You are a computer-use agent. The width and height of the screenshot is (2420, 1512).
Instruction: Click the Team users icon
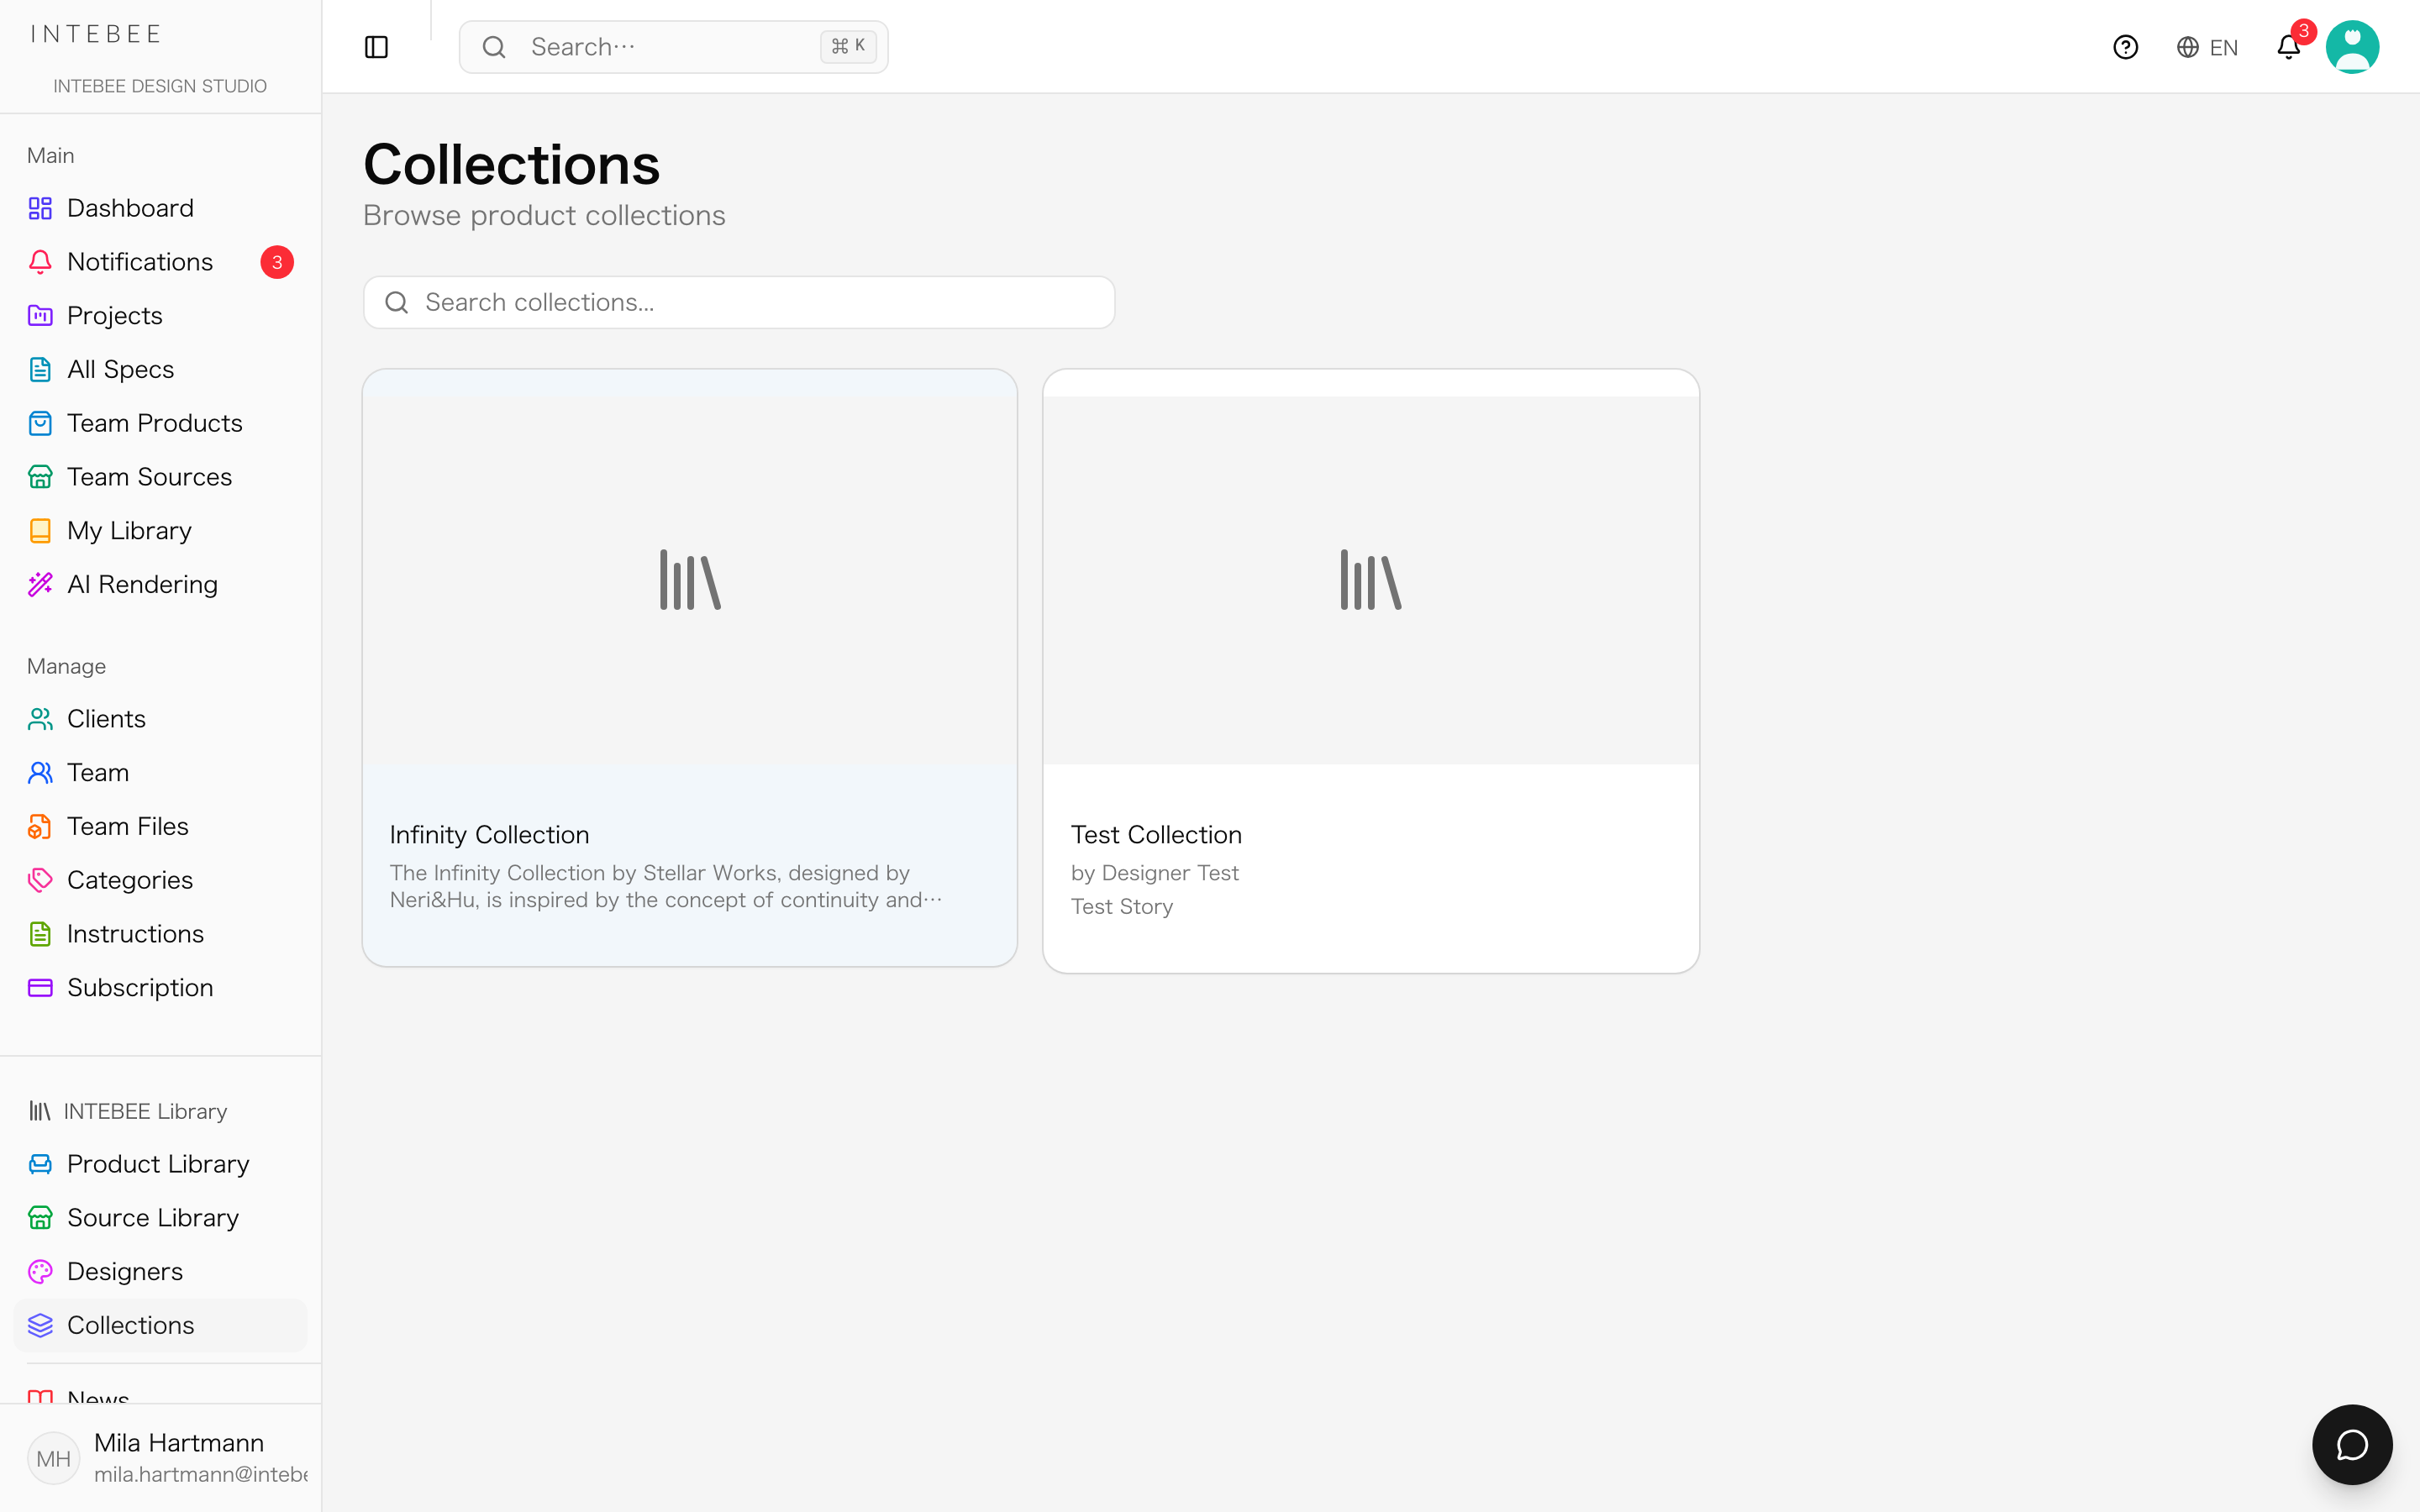[x=40, y=773]
